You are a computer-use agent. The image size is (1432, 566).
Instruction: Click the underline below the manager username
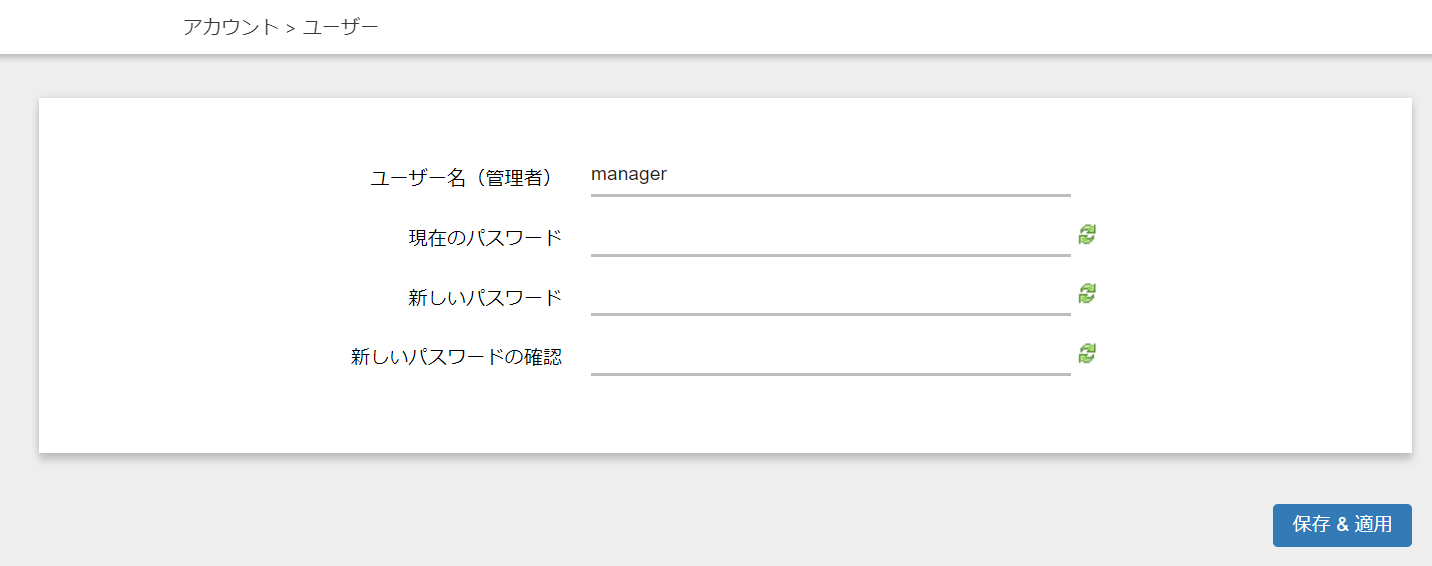point(830,195)
